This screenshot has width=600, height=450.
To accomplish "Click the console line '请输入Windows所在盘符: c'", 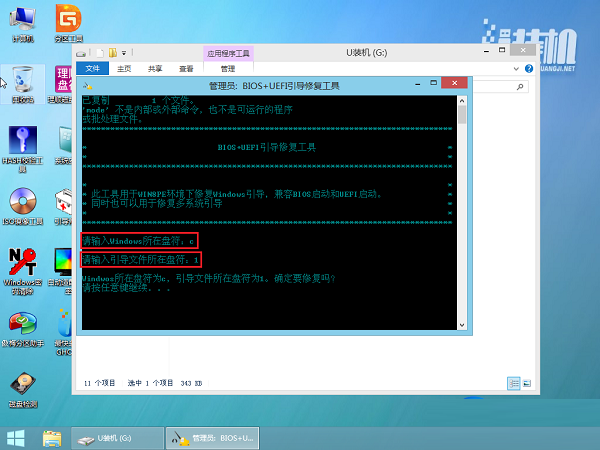I will pyautogui.click(x=139, y=241).
